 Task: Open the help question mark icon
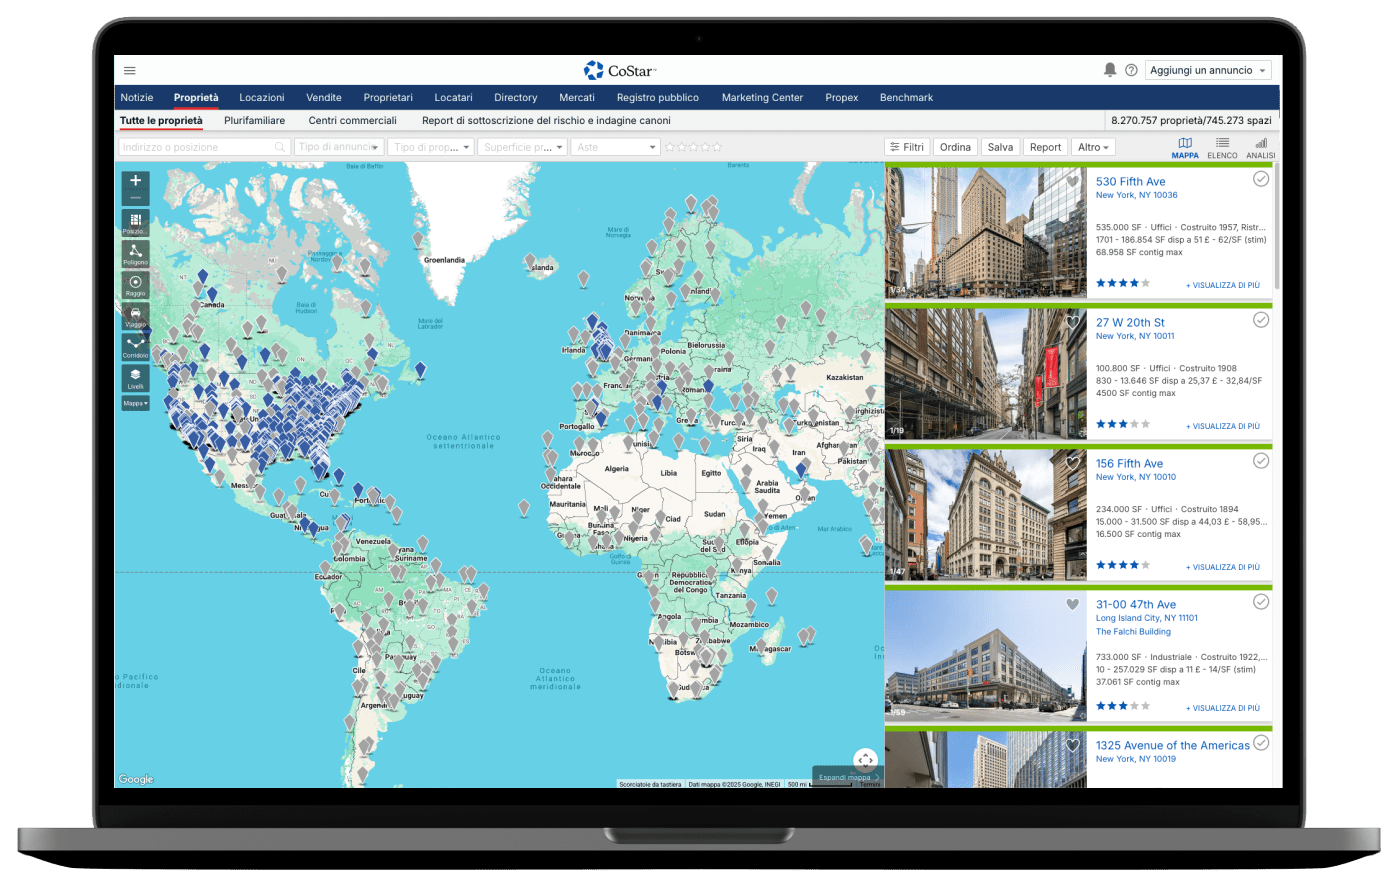[1131, 70]
